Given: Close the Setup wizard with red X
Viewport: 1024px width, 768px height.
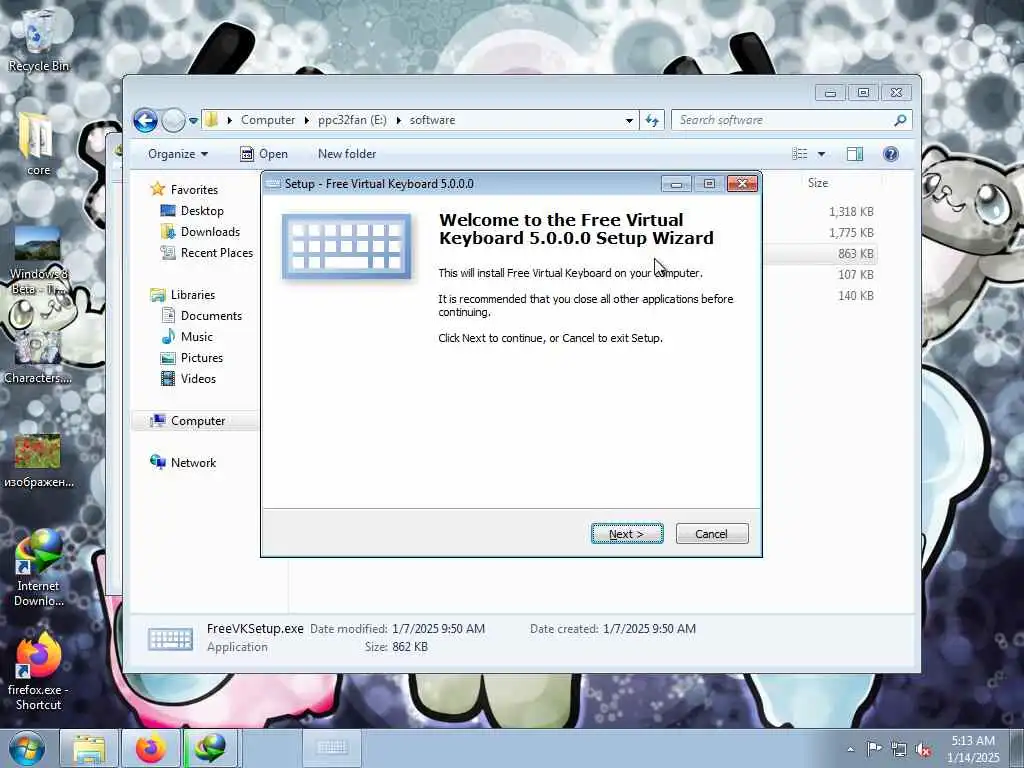Looking at the screenshot, I should click(x=743, y=184).
